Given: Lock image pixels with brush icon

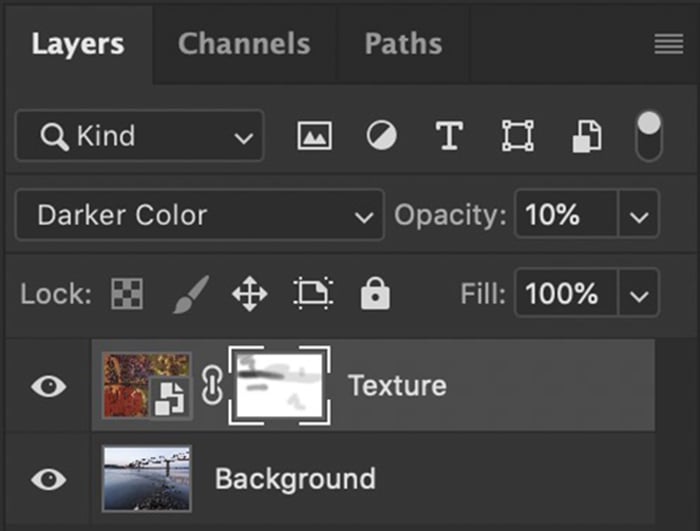Looking at the screenshot, I should click(191, 294).
